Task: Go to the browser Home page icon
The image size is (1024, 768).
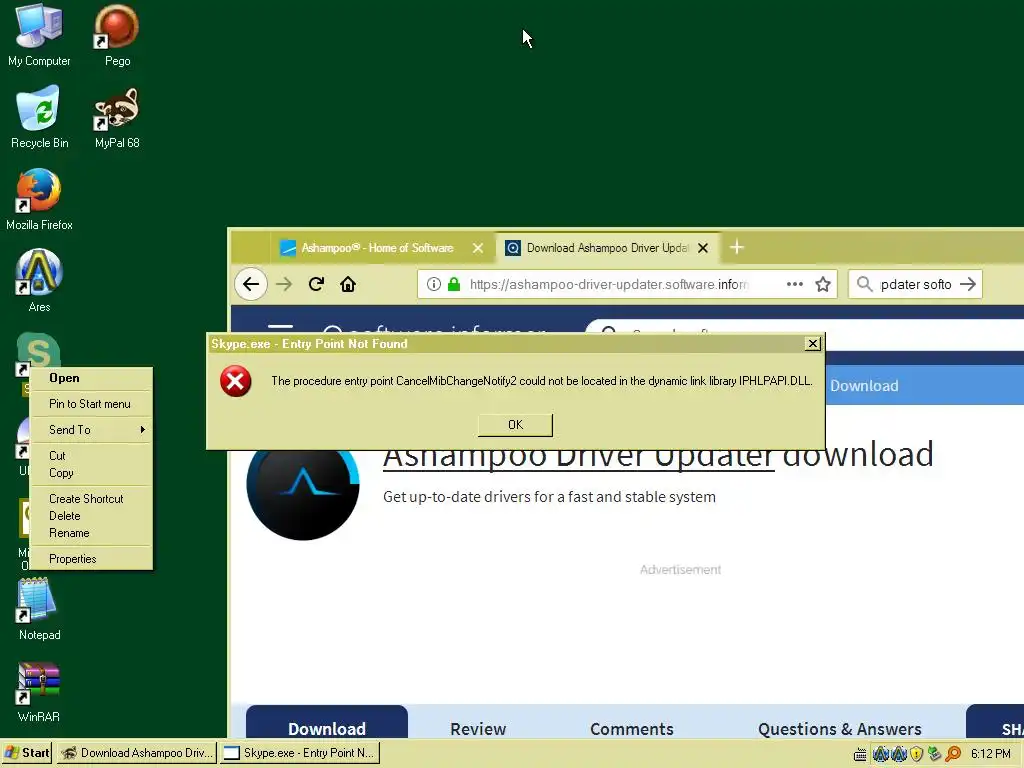Action: (348, 284)
